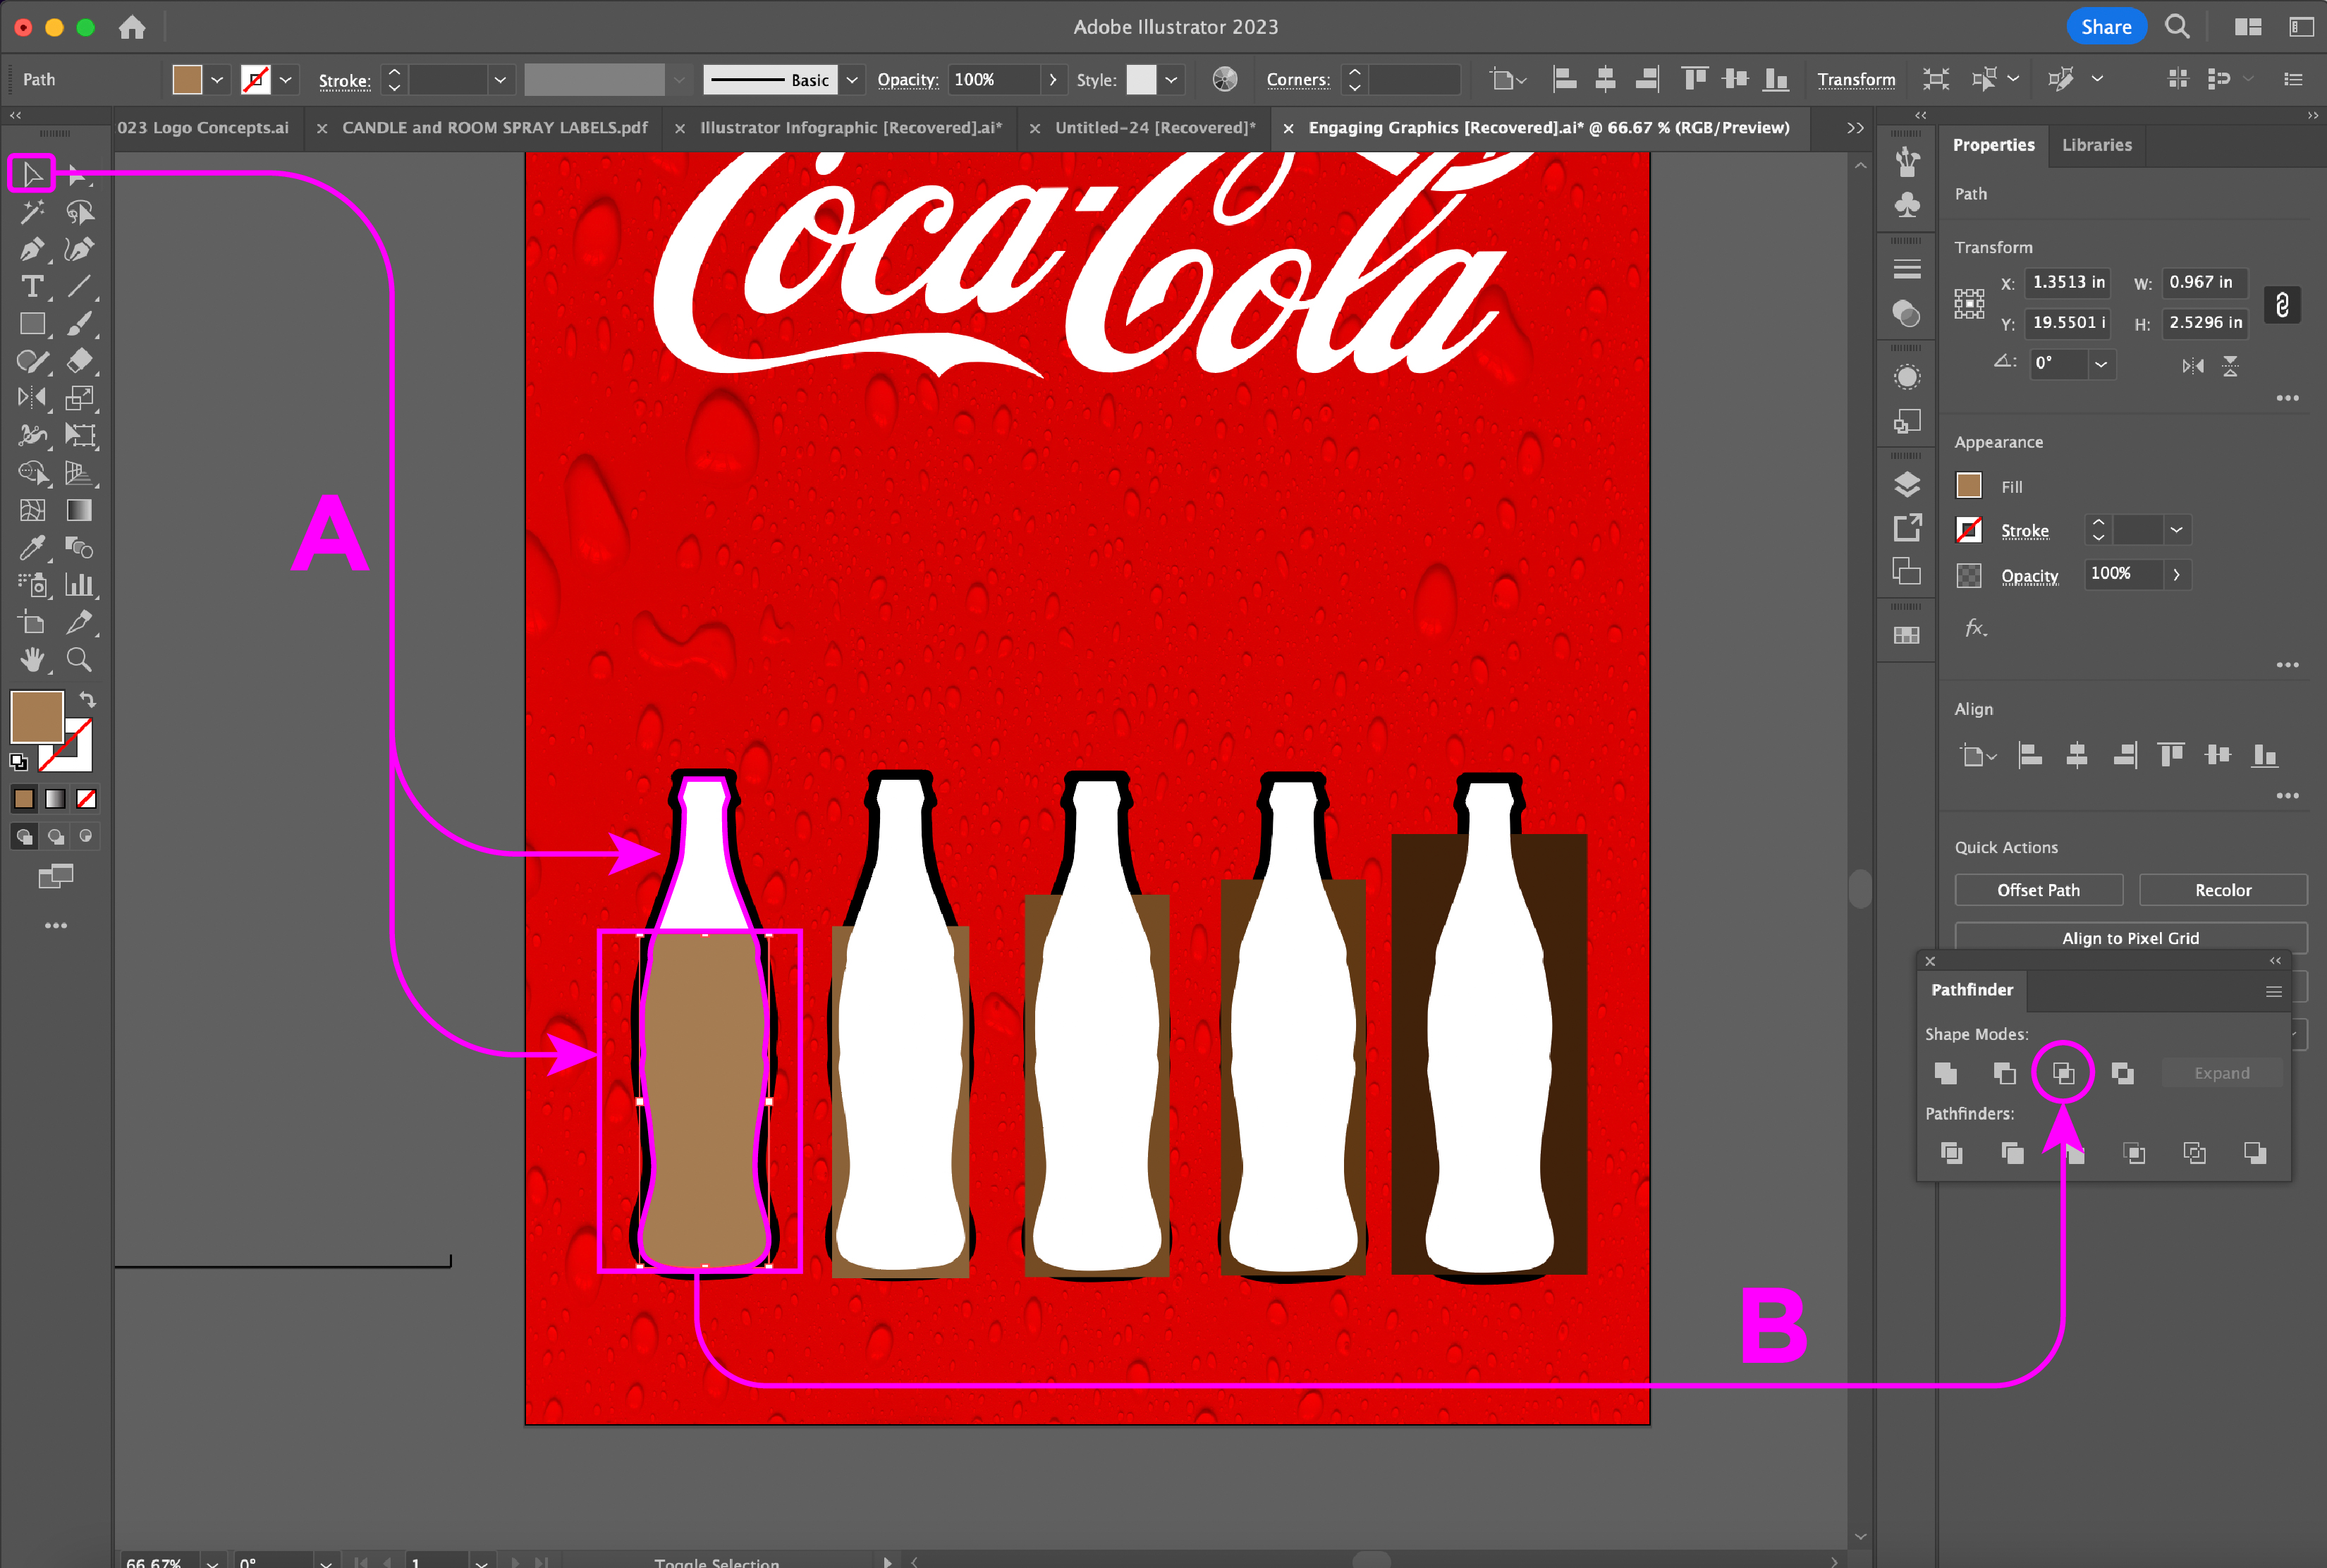Viewport: 2327px width, 1568px height.
Task: Swap fill and stroke colors
Action: tap(88, 699)
